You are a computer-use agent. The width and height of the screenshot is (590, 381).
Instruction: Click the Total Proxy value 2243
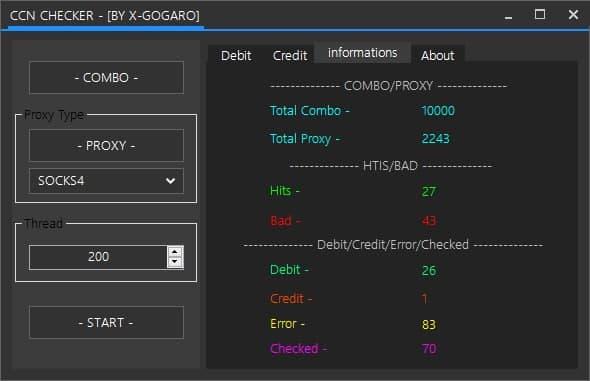pos(436,139)
